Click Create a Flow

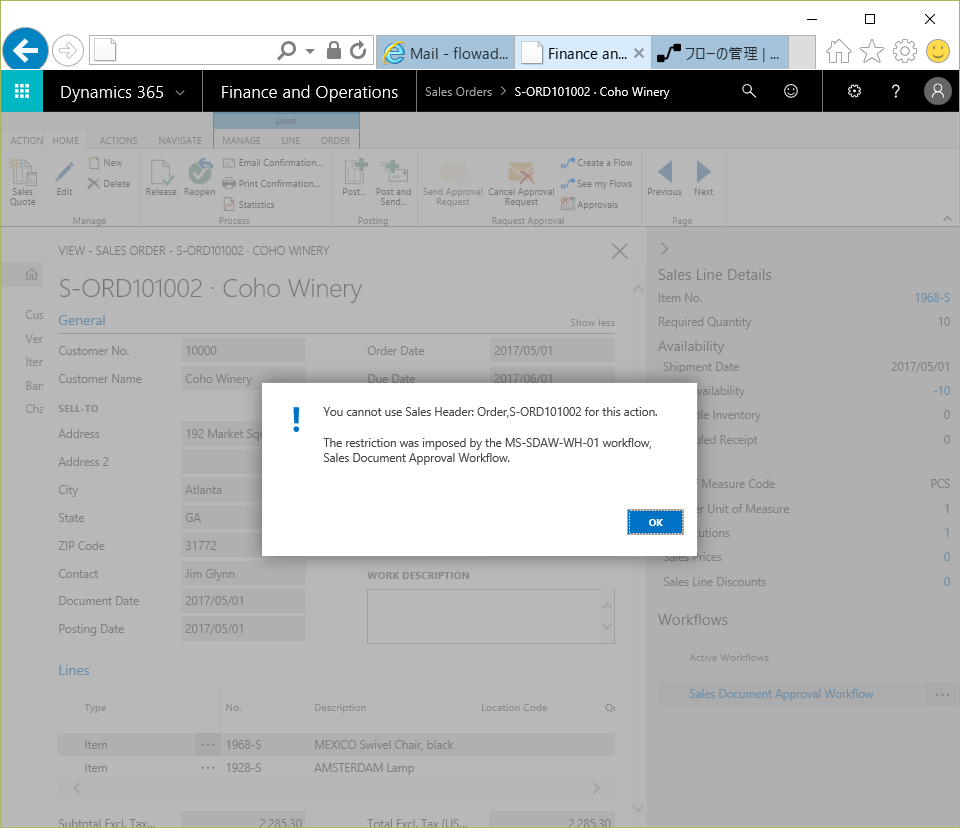(x=597, y=163)
